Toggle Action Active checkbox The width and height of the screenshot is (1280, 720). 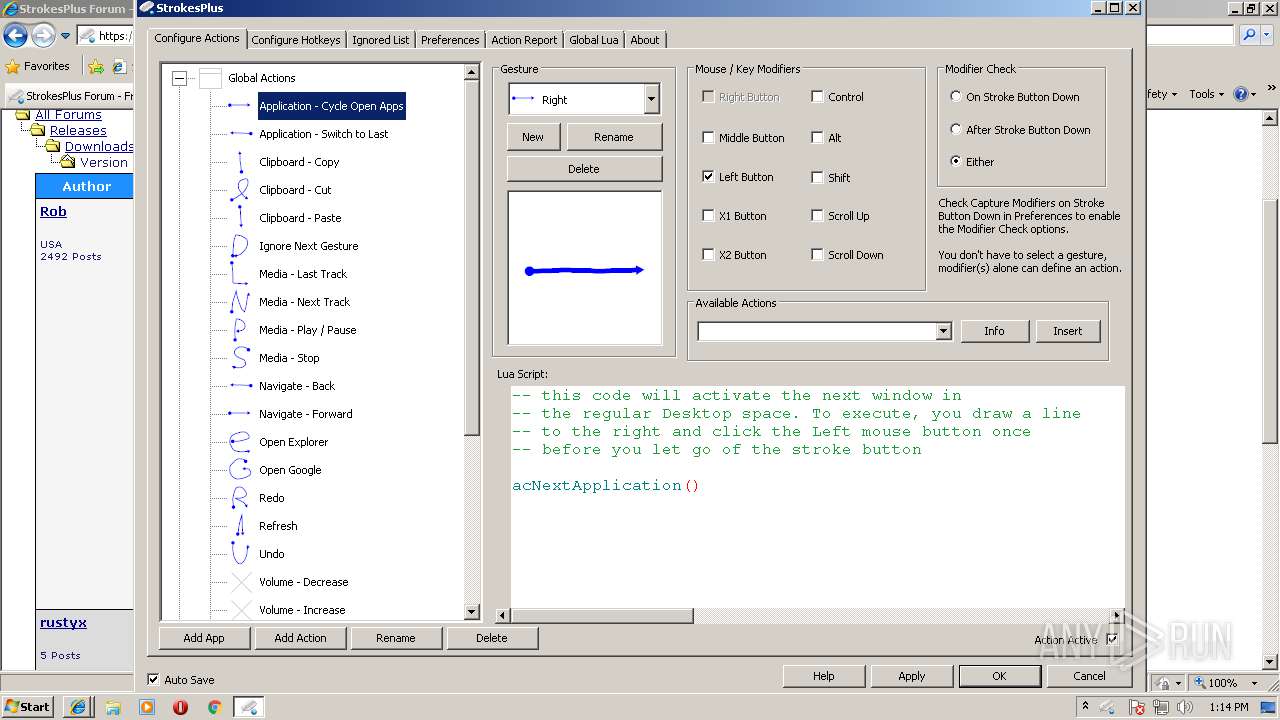[x=1112, y=640]
